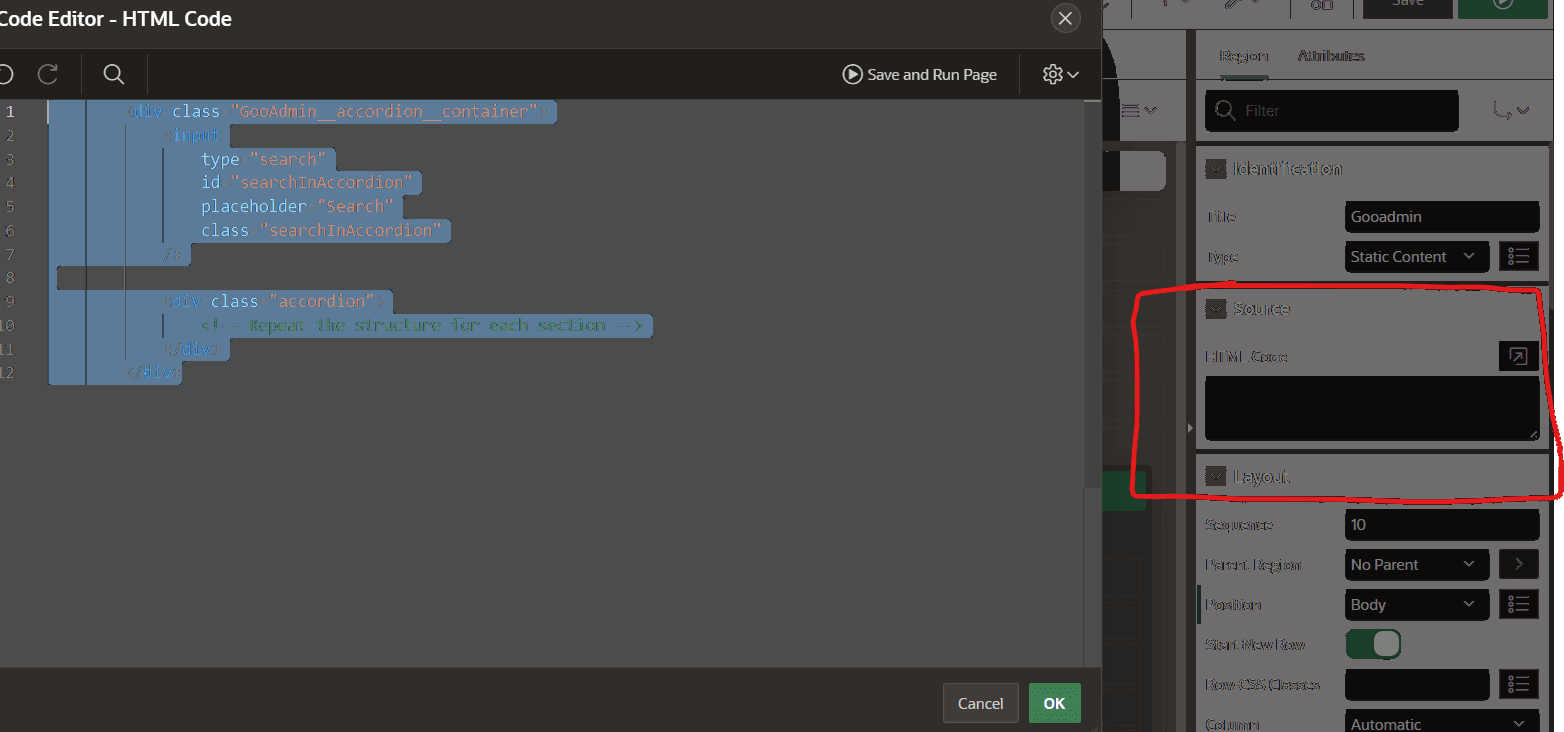Viewport: 1564px width, 732px height.
Task: Confirm the HTML code with OK
Action: tap(1054, 703)
